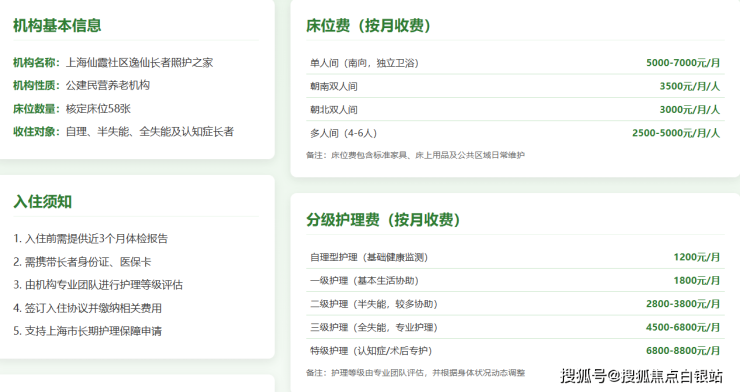Click the 1800元/月 price

697,281
